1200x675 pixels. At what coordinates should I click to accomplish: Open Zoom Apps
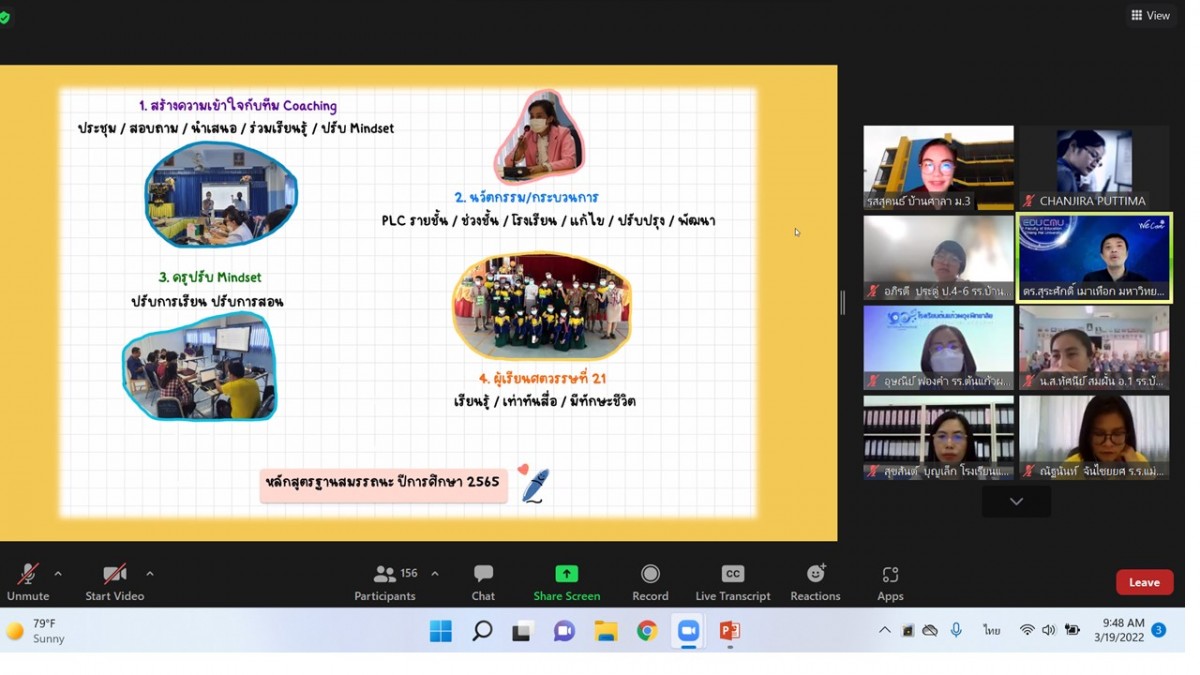tap(890, 582)
